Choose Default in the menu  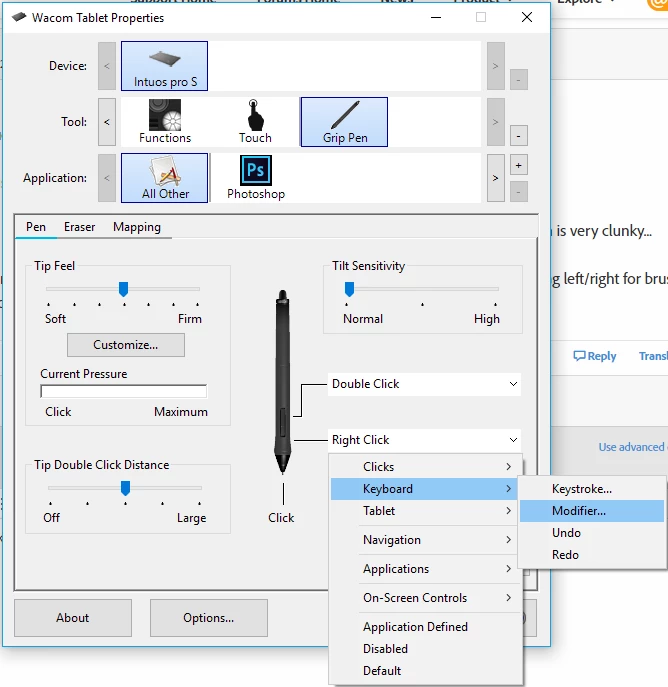tap(425, 670)
